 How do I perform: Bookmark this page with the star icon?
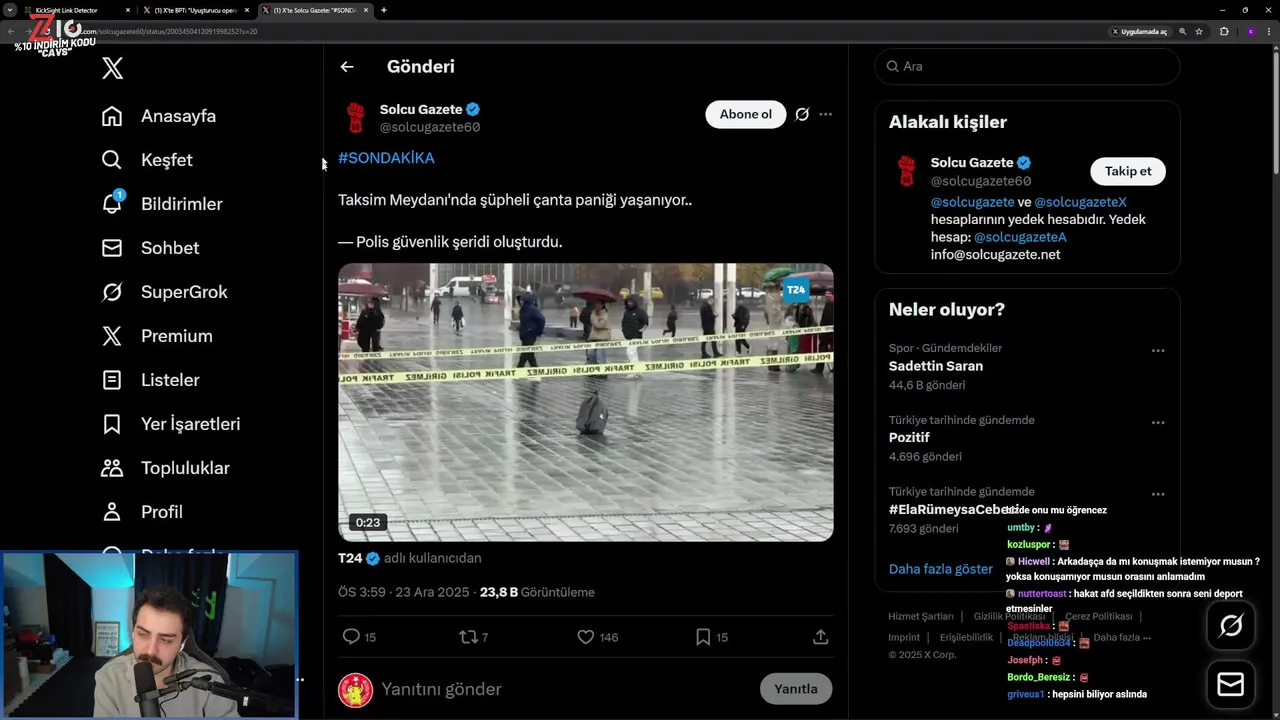click(x=1199, y=31)
